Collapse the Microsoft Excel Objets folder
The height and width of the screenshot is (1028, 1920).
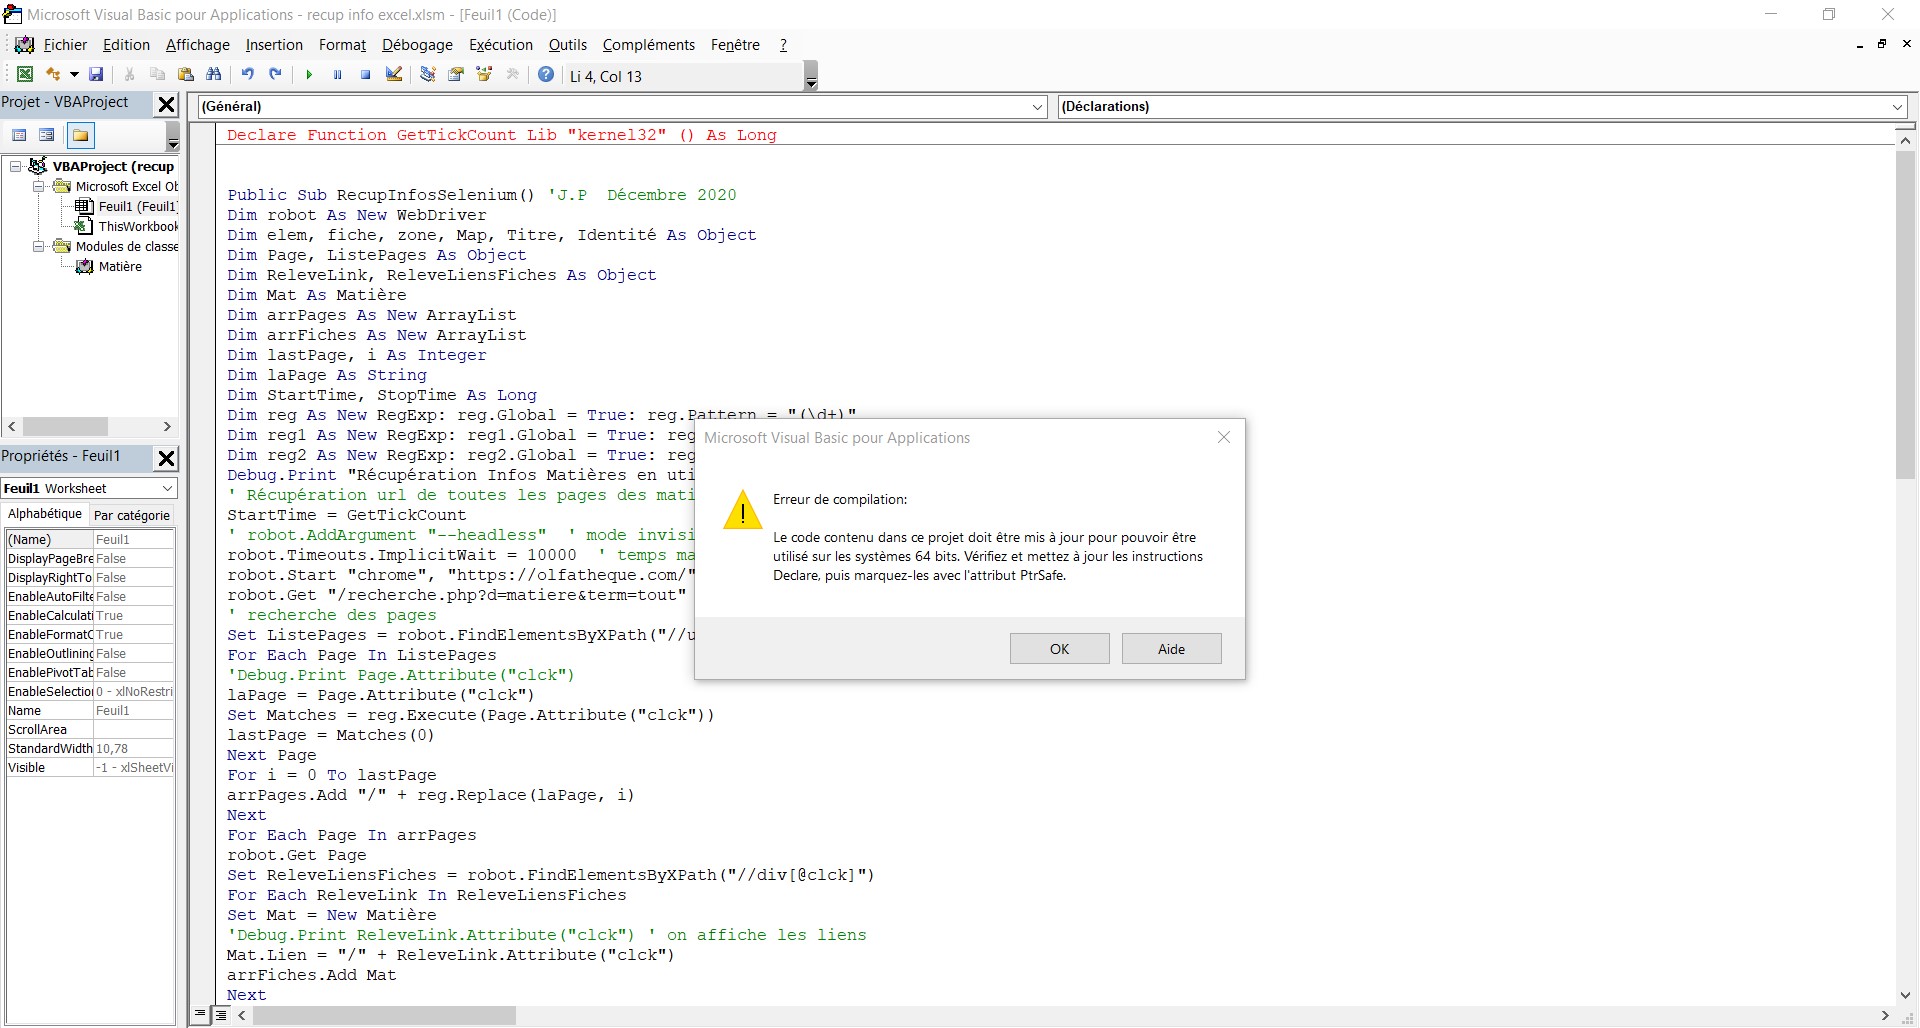click(x=38, y=186)
